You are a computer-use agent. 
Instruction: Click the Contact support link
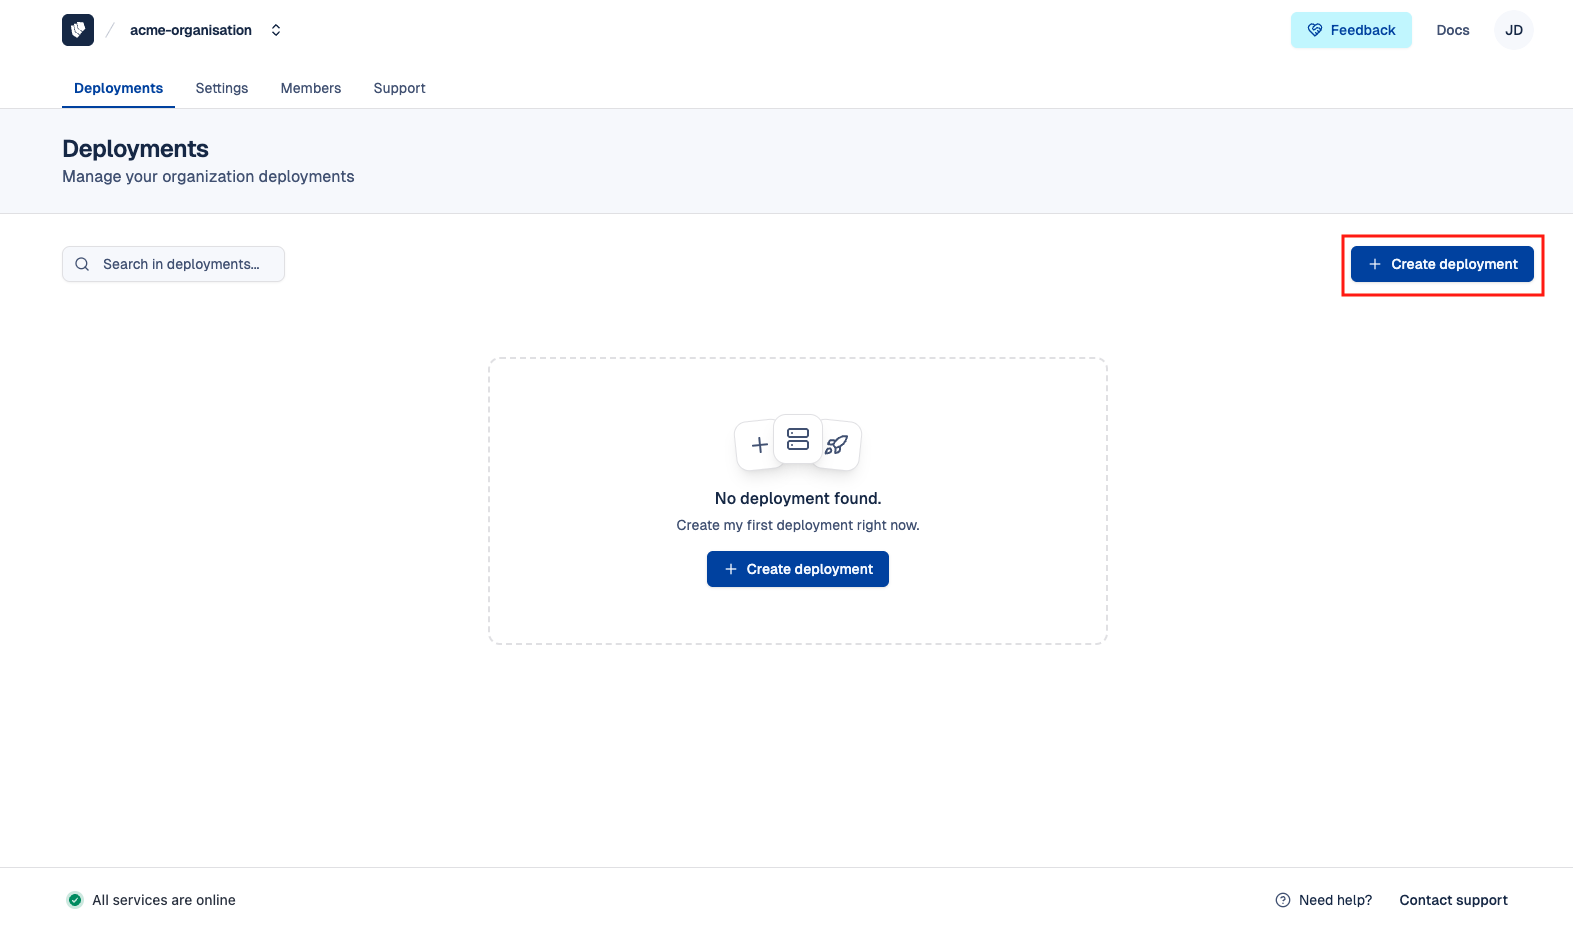click(1453, 900)
